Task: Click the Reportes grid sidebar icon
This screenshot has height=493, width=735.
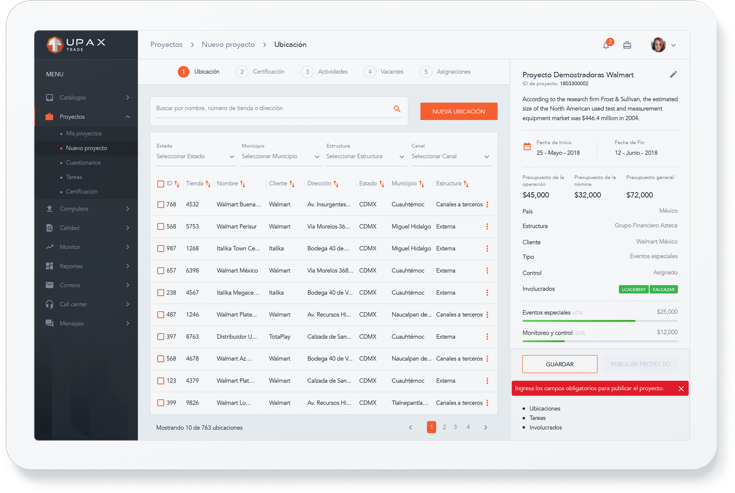Action: click(50, 266)
